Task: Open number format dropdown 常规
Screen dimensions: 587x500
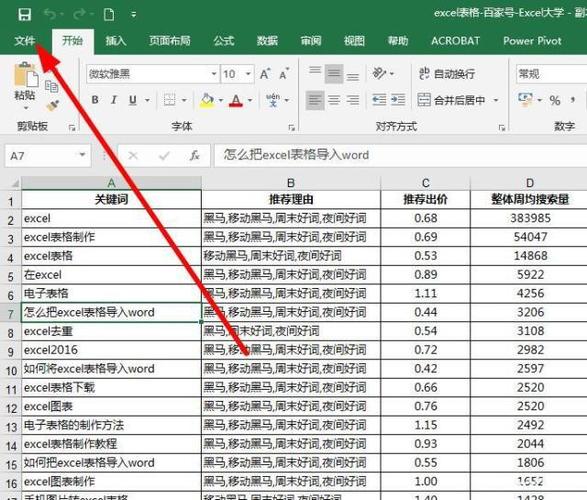Action: pos(551,74)
